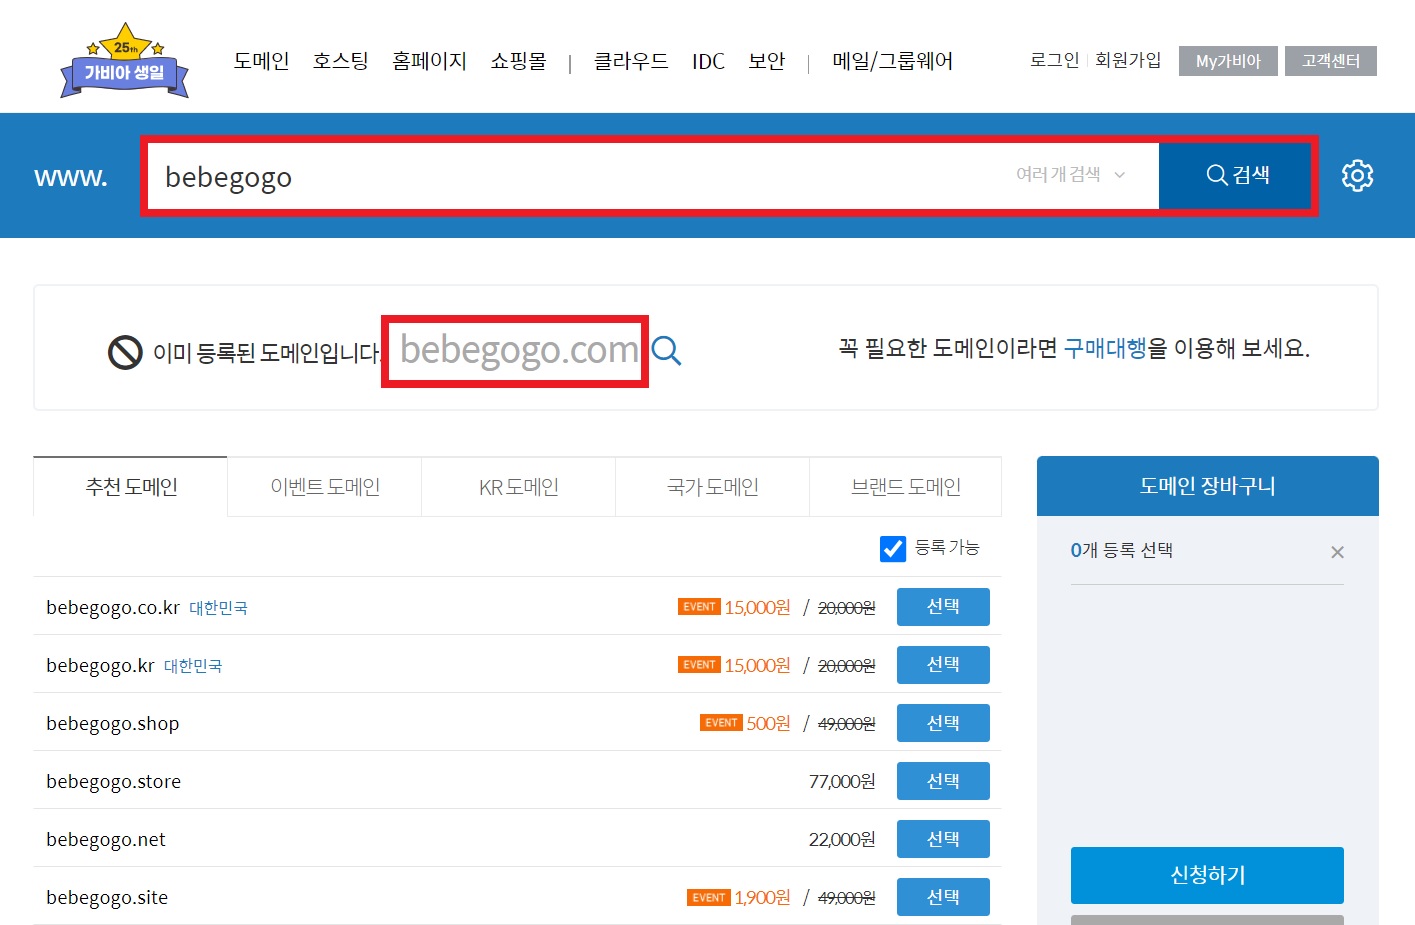
Task: Uncheck the 등록 가능 checkbox
Action: tap(892, 548)
